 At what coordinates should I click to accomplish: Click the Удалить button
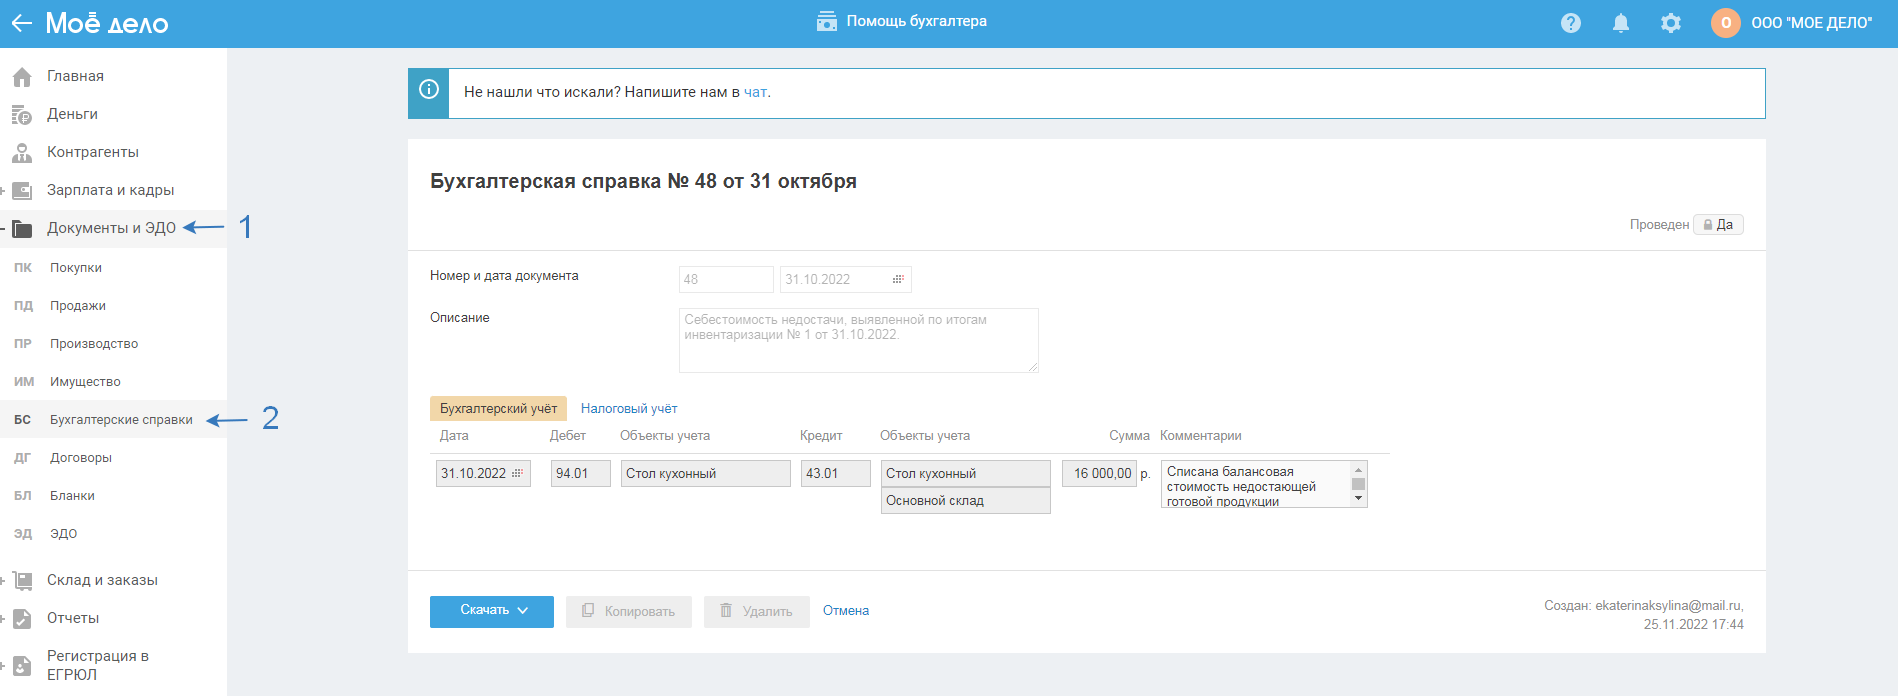pos(756,612)
